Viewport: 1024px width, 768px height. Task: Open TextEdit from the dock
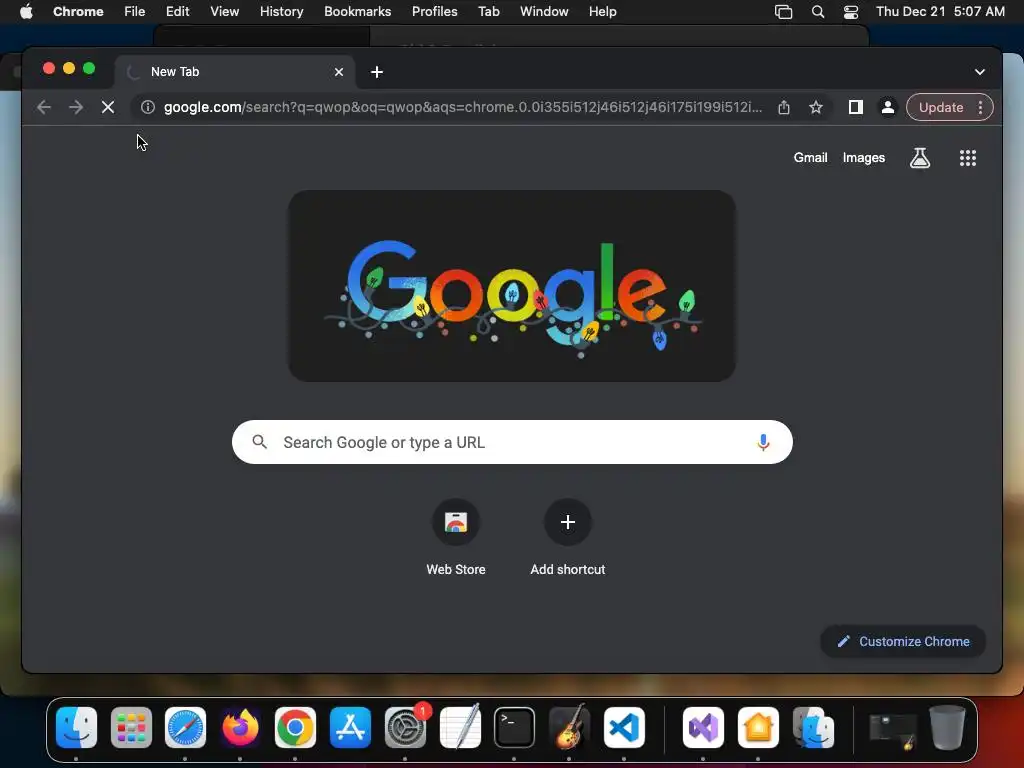pyautogui.click(x=460, y=728)
